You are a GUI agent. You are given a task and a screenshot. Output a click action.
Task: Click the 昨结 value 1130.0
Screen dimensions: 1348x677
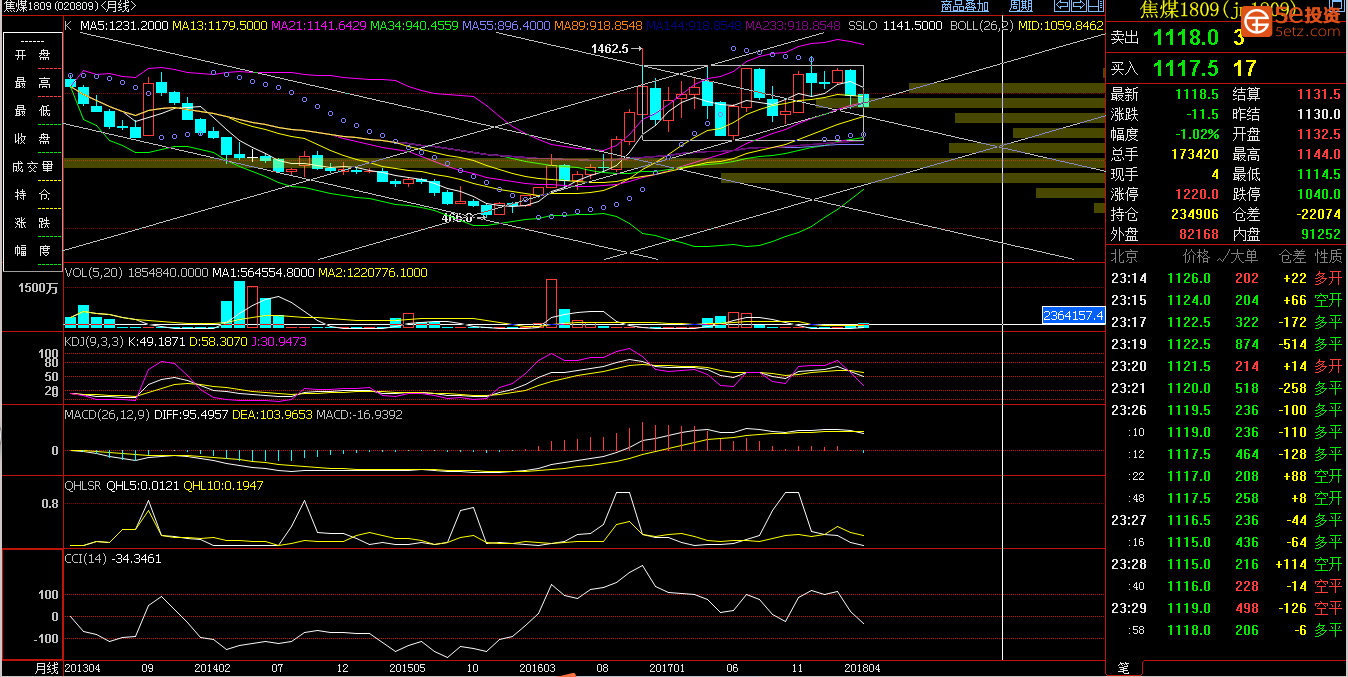pyautogui.click(x=1318, y=114)
